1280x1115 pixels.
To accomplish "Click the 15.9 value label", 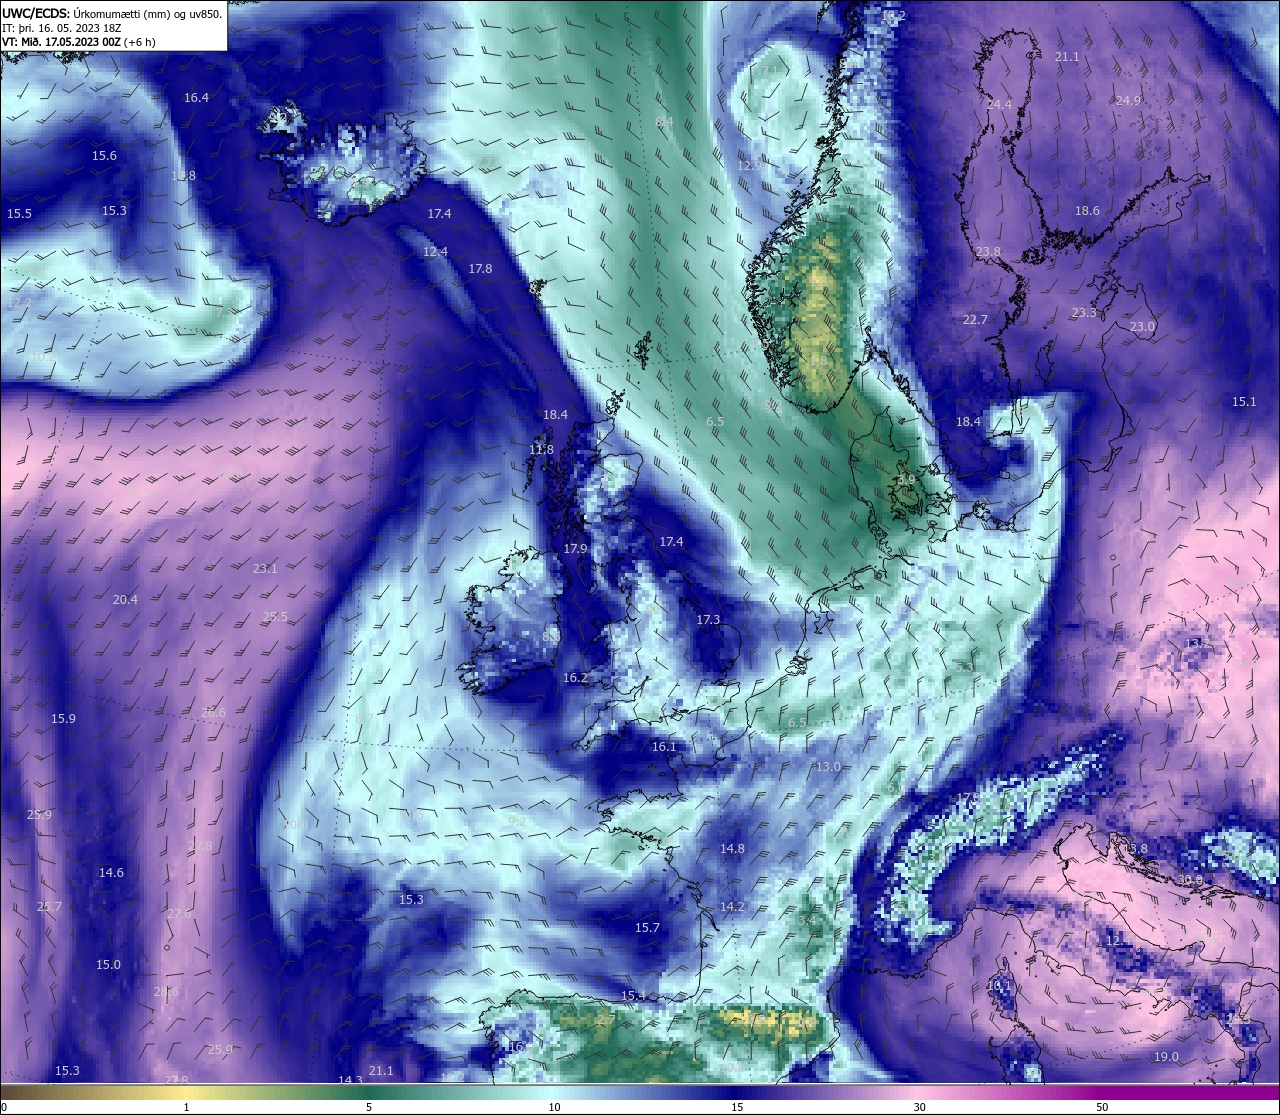I will tap(63, 719).
